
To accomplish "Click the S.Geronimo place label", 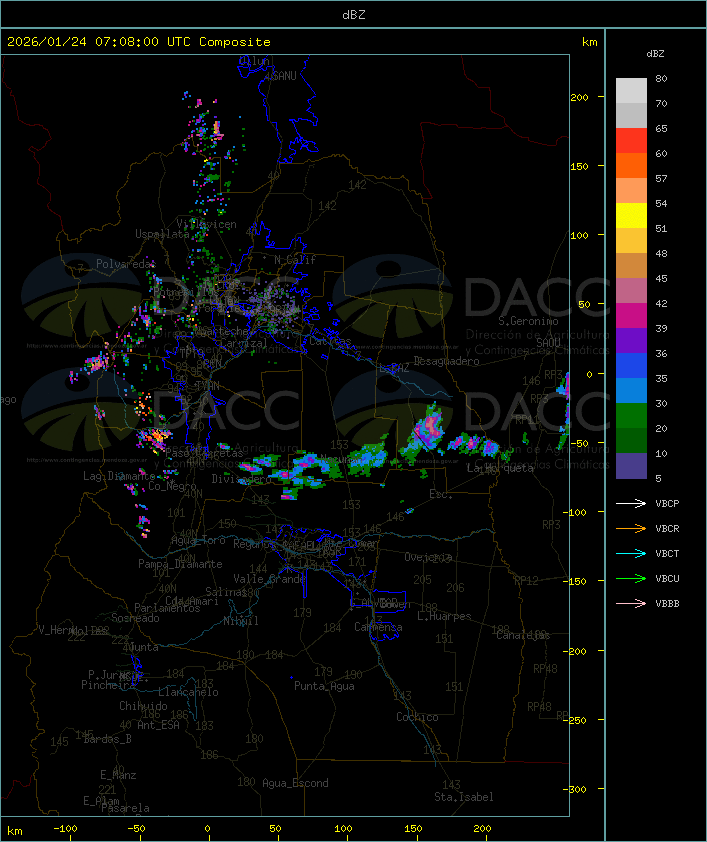I will (x=531, y=322).
